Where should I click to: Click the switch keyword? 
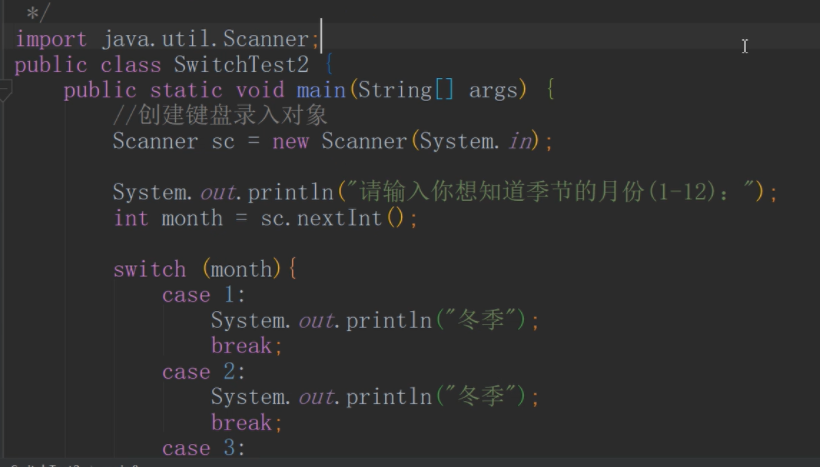click(x=149, y=269)
